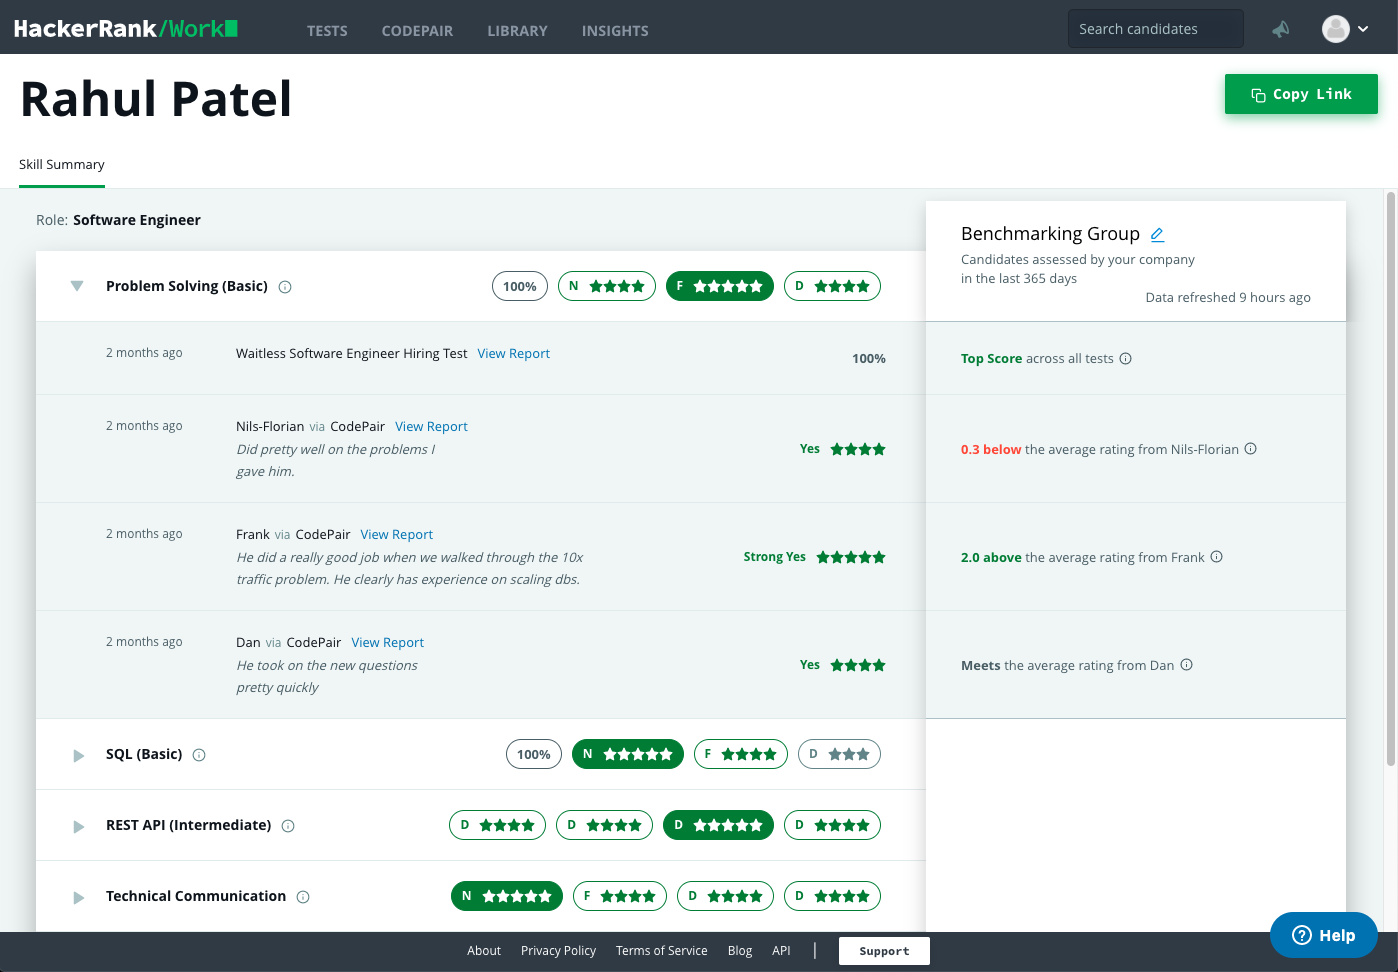Screen dimensions: 1398x972
Task: Select the N five-star badge in SQL row
Action: click(628, 754)
